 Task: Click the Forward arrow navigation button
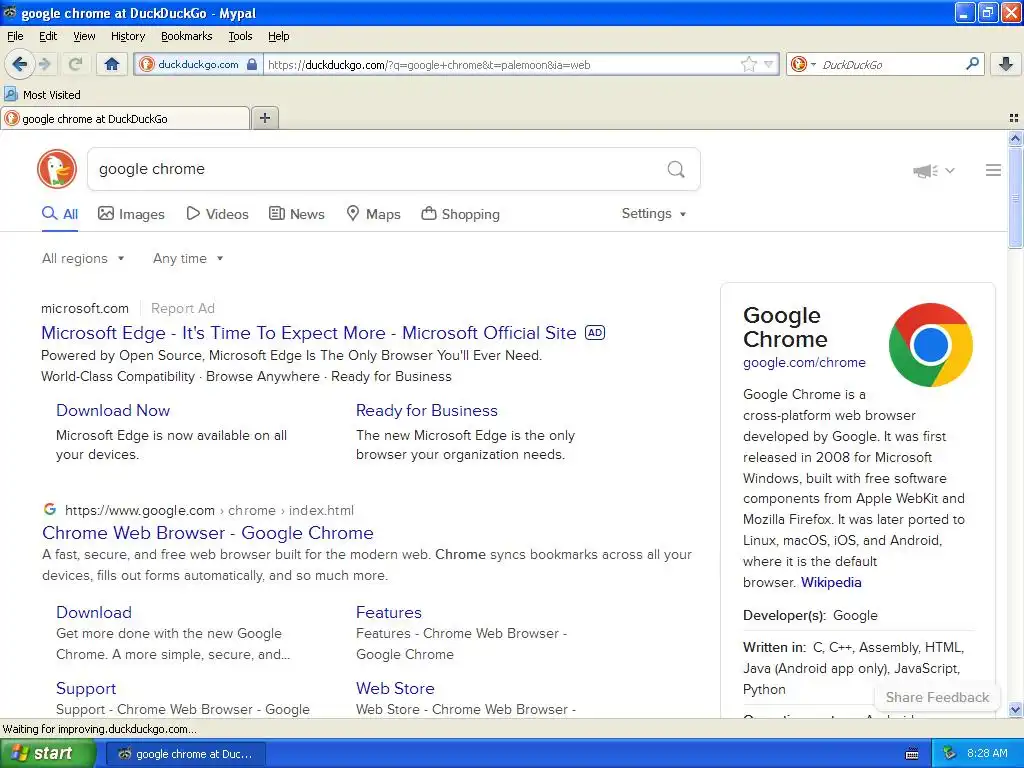[x=45, y=64]
